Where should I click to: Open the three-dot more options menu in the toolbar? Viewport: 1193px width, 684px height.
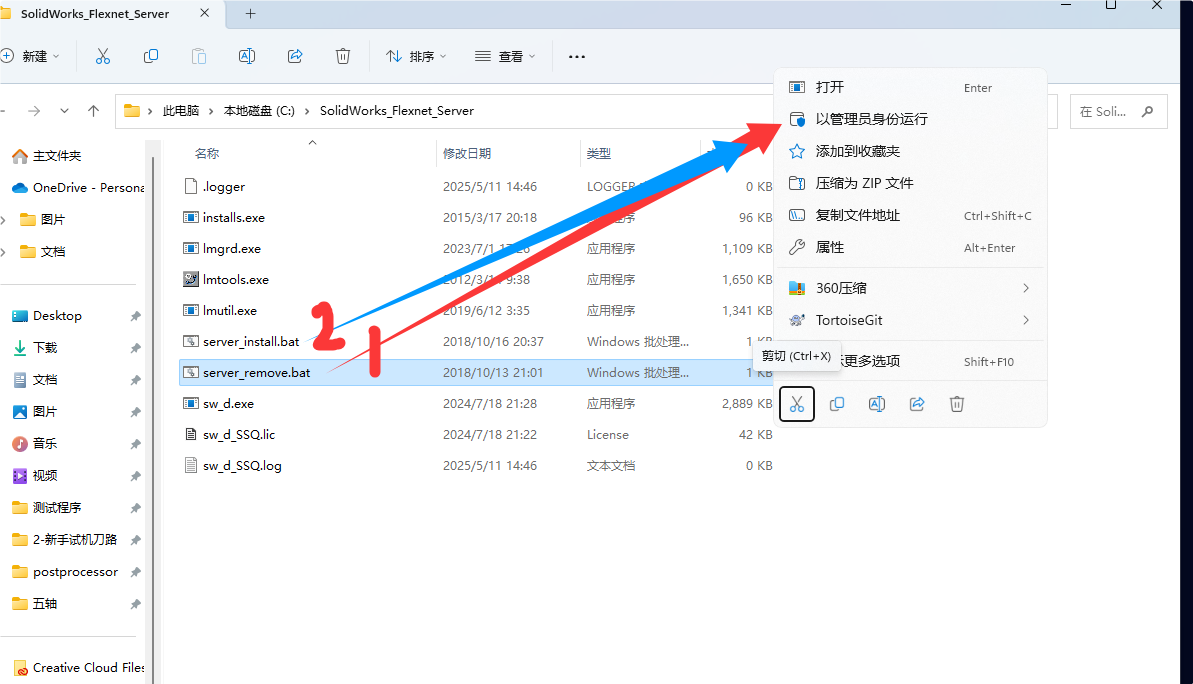(x=577, y=56)
